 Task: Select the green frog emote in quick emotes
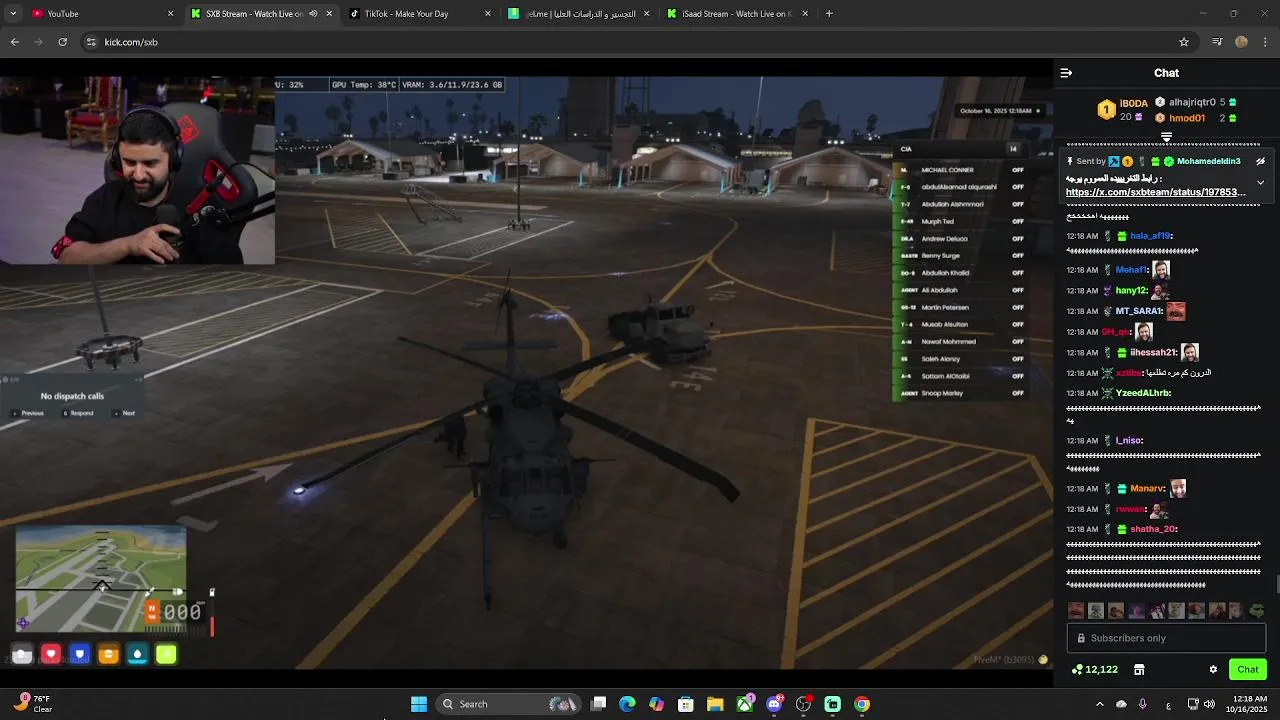pyautogui.click(x=1256, y=610)
